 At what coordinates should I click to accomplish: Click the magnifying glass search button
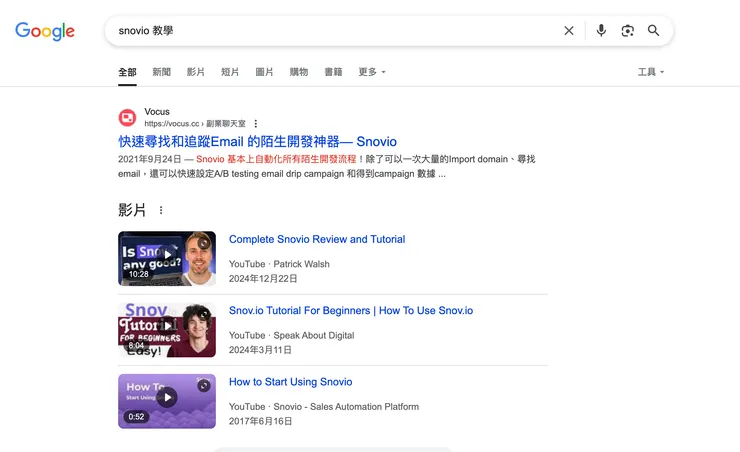pyautogui.click(x=653, y=31)
